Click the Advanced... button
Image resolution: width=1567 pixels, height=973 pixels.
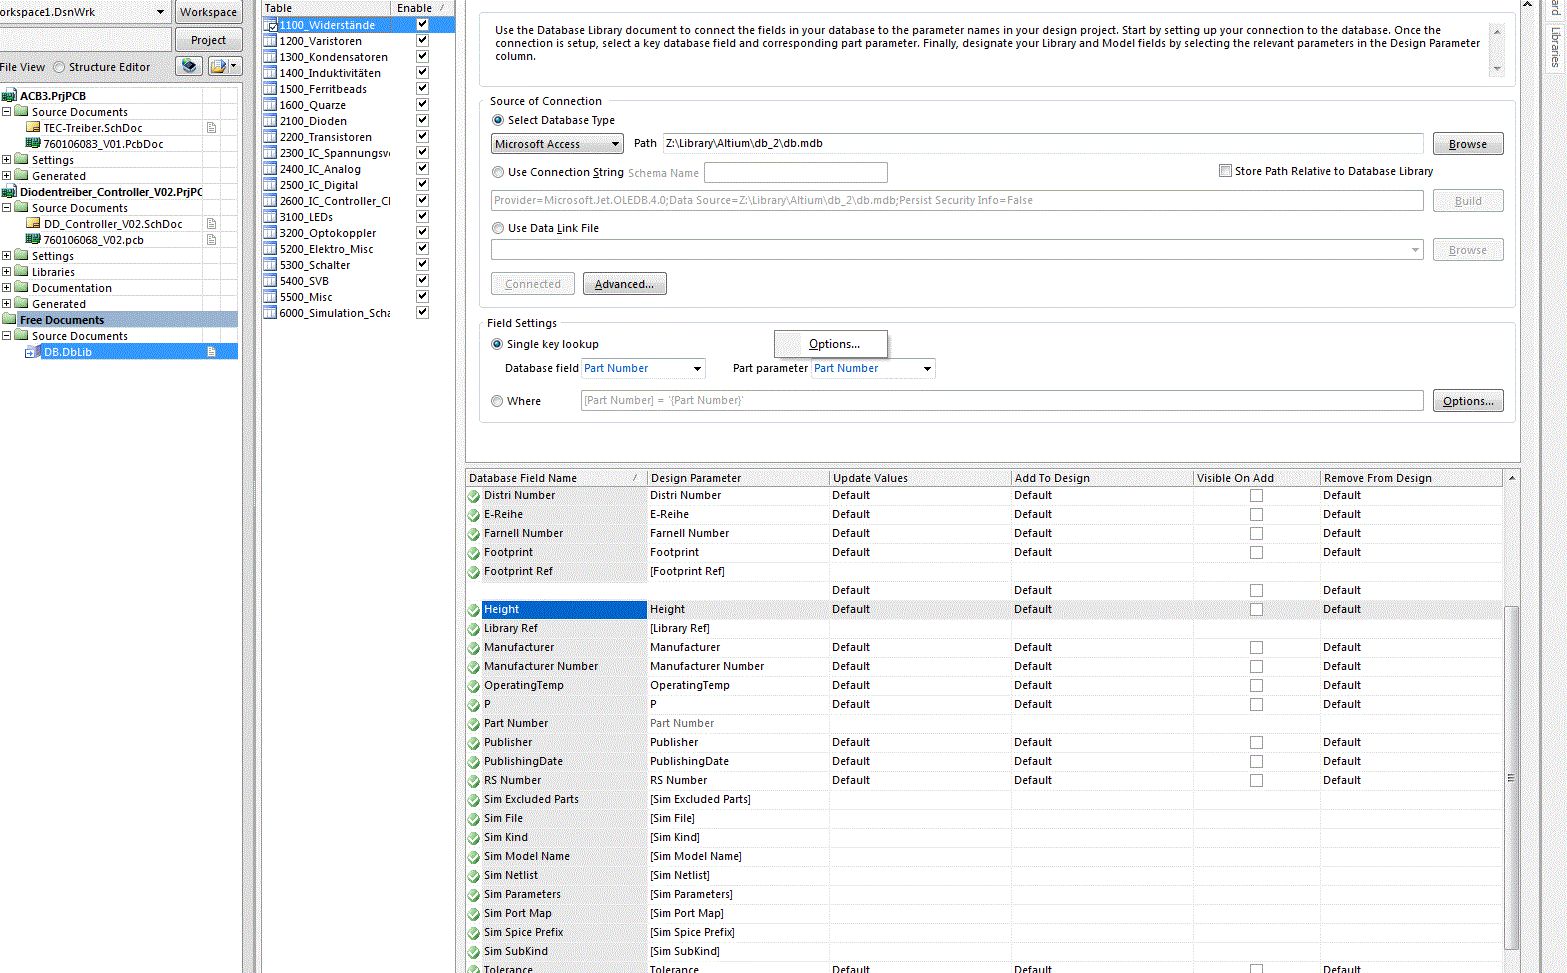pyautogui.click(x=624, y=284)
